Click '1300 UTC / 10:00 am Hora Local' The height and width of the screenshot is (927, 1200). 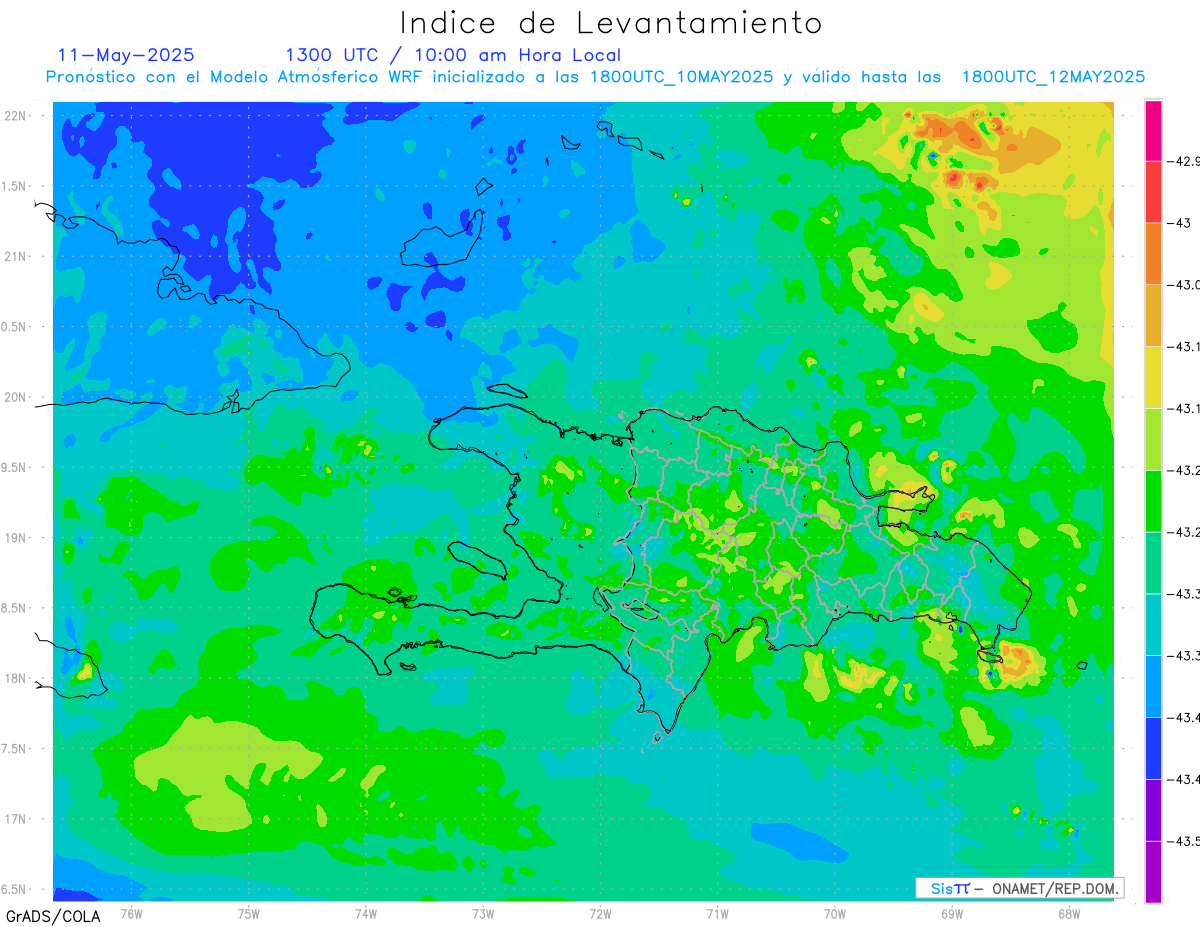(453, 55)
